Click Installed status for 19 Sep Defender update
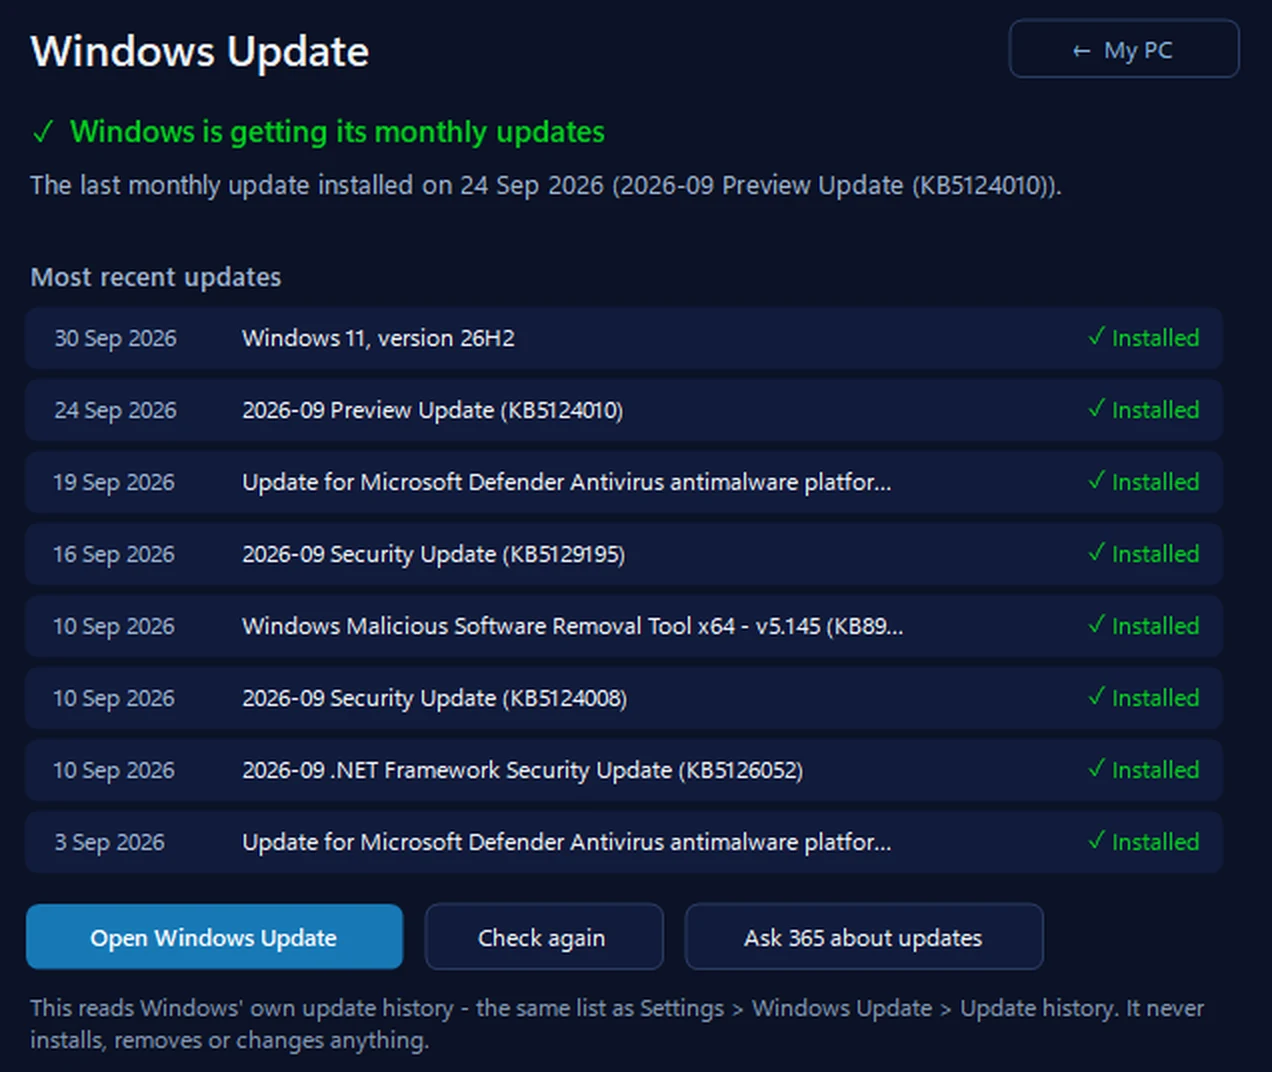This screenshot has height=1072, width=1272. [1144, 482]
